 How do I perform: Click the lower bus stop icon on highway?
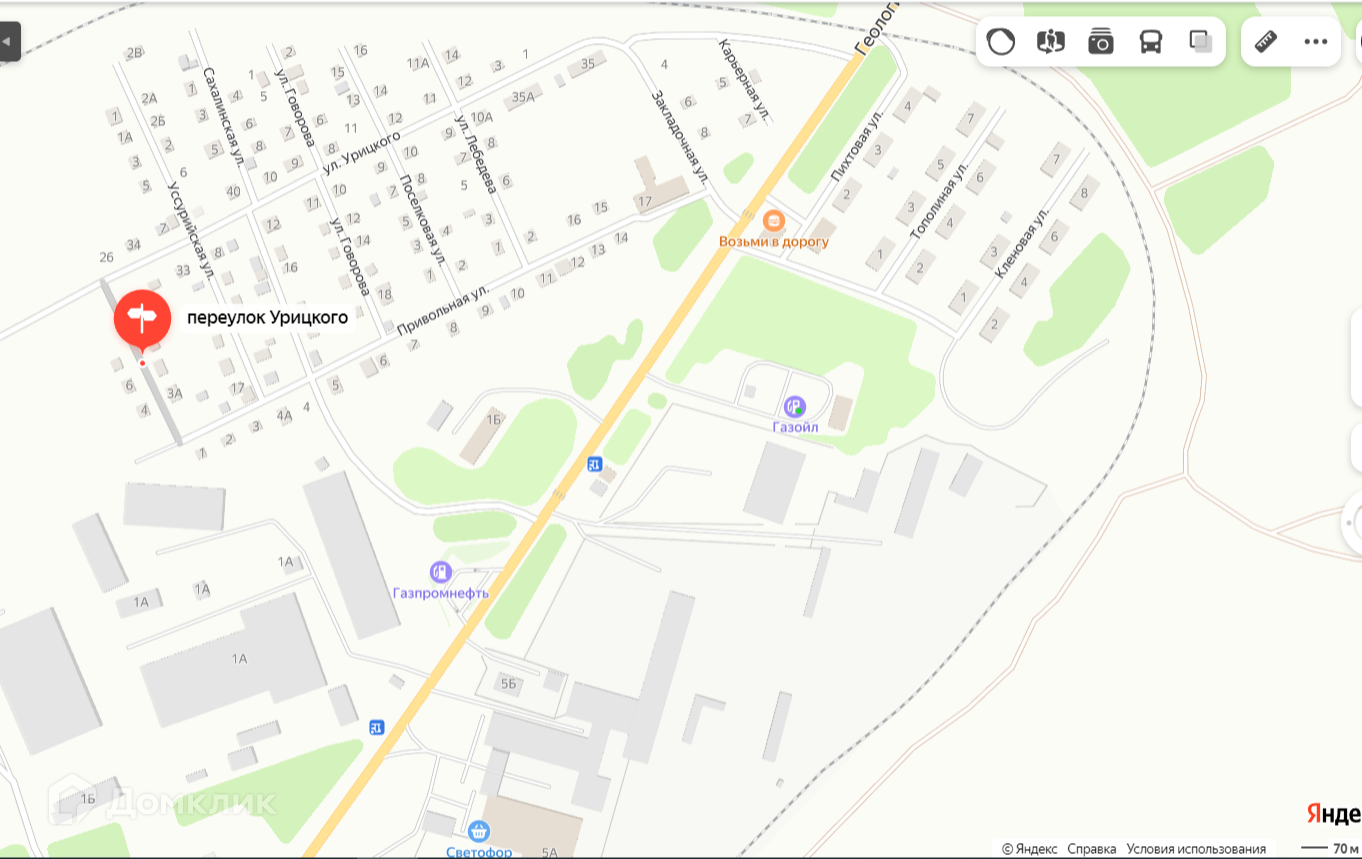click(x=376, y=727)
